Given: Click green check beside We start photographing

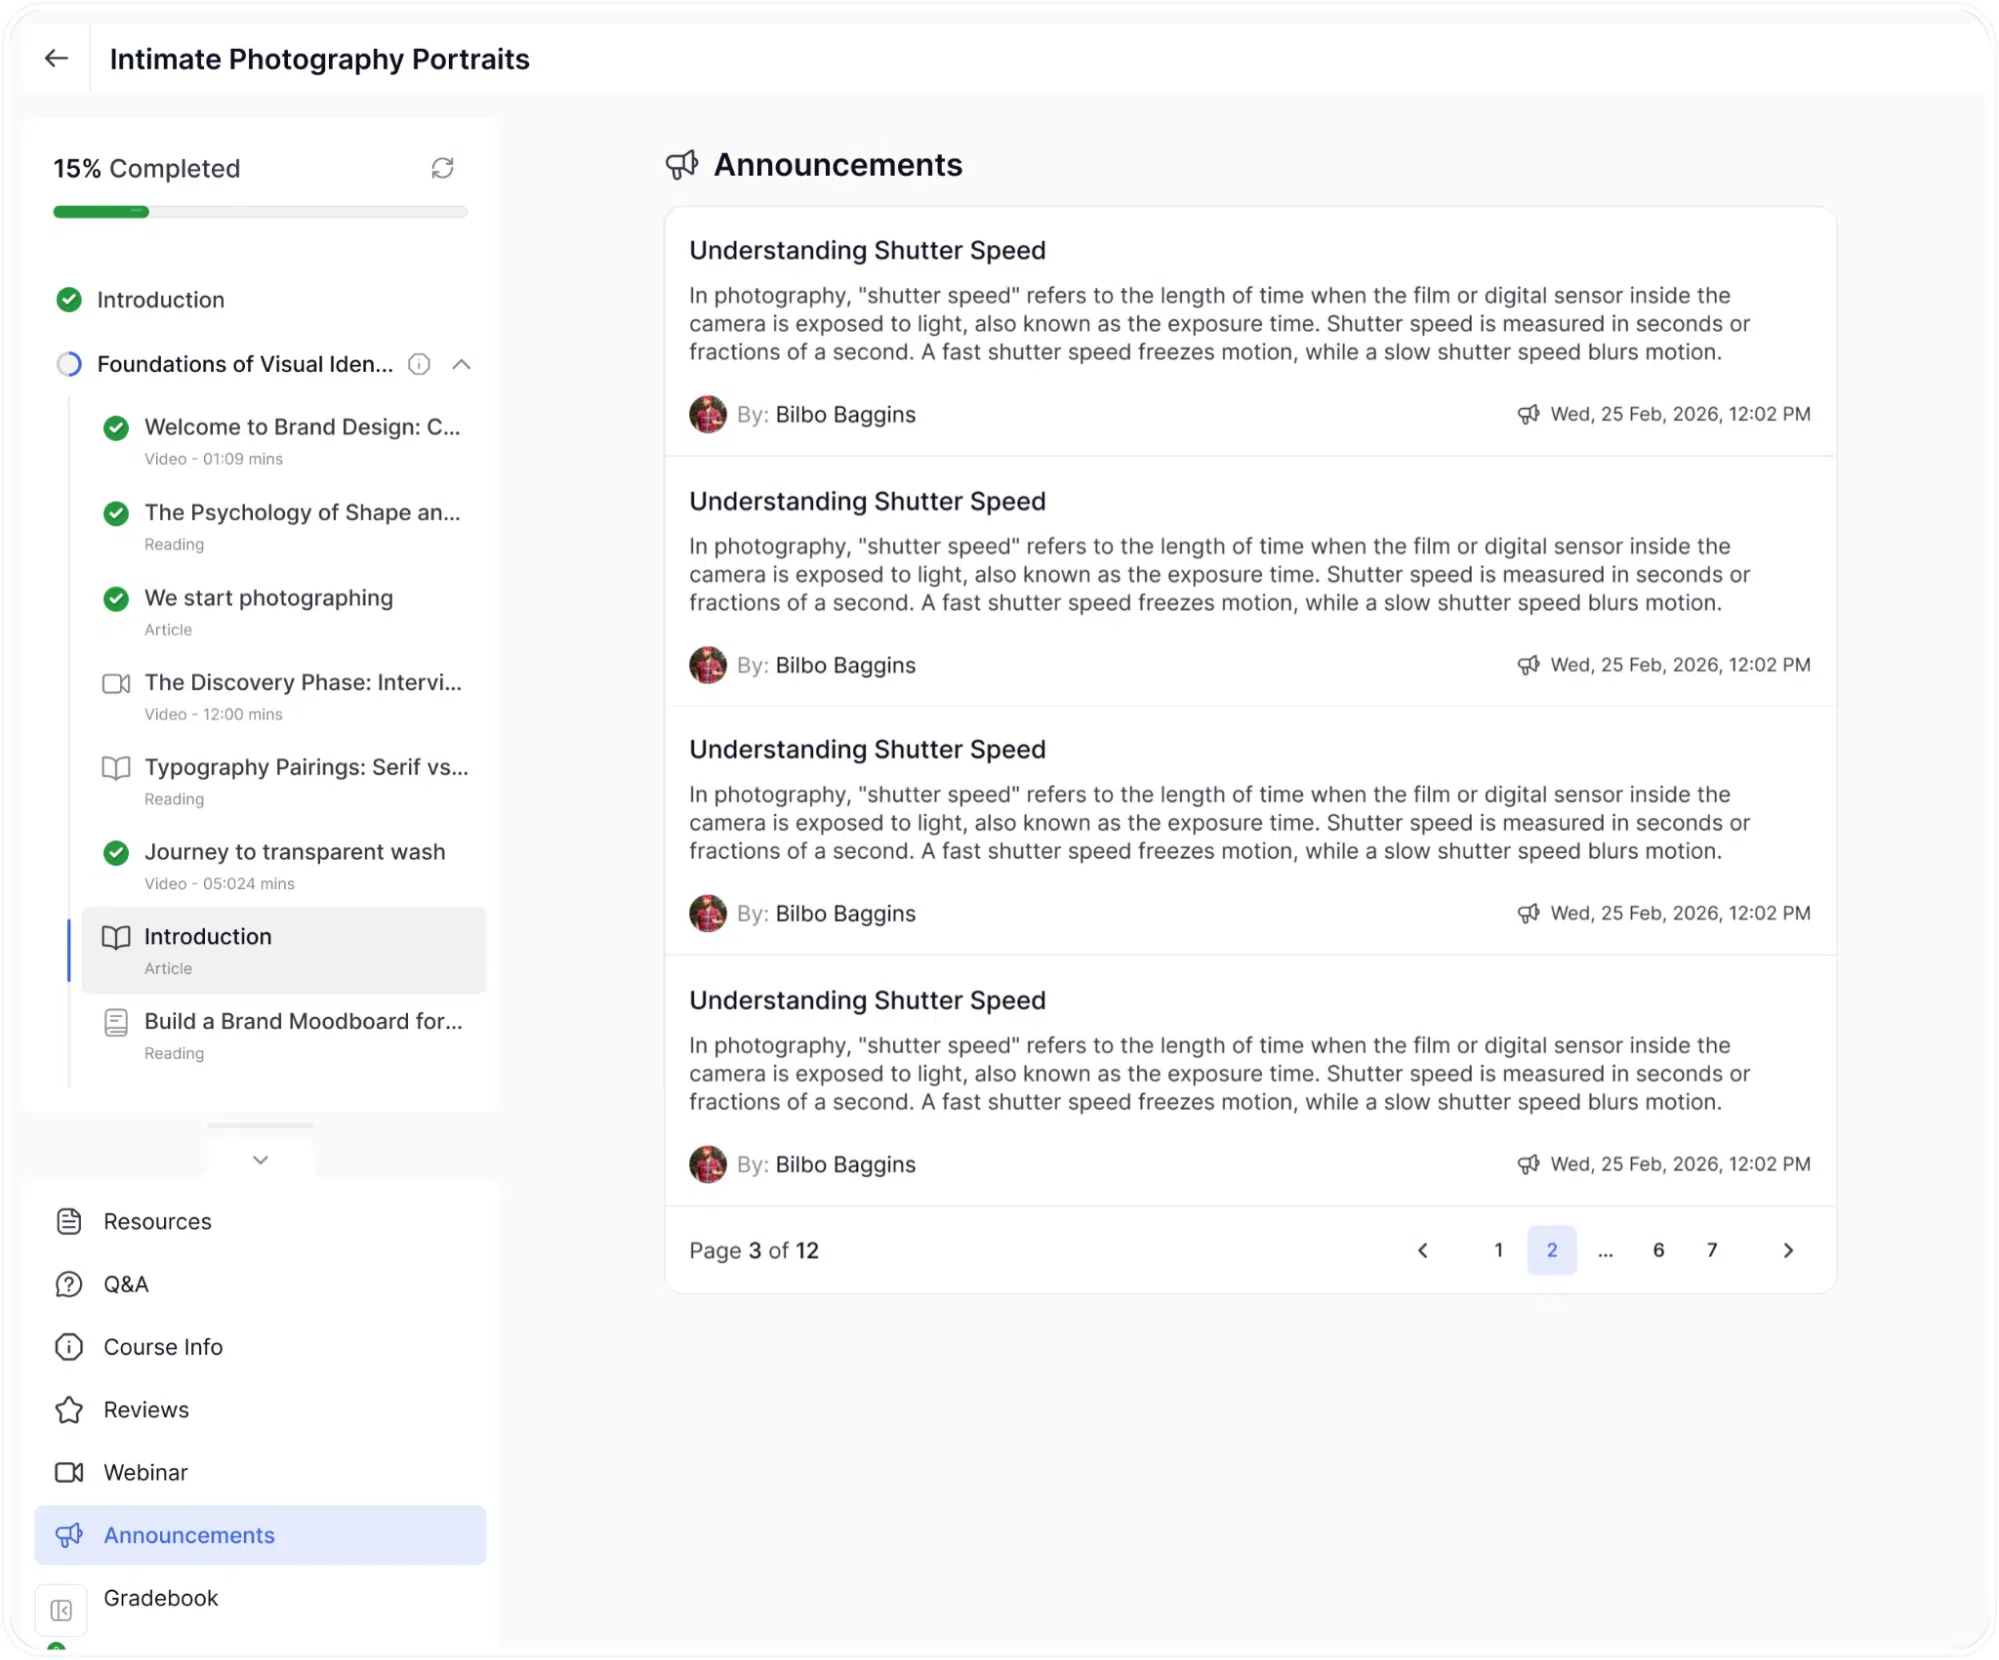Looking at the screenshot, I should 116,599.
